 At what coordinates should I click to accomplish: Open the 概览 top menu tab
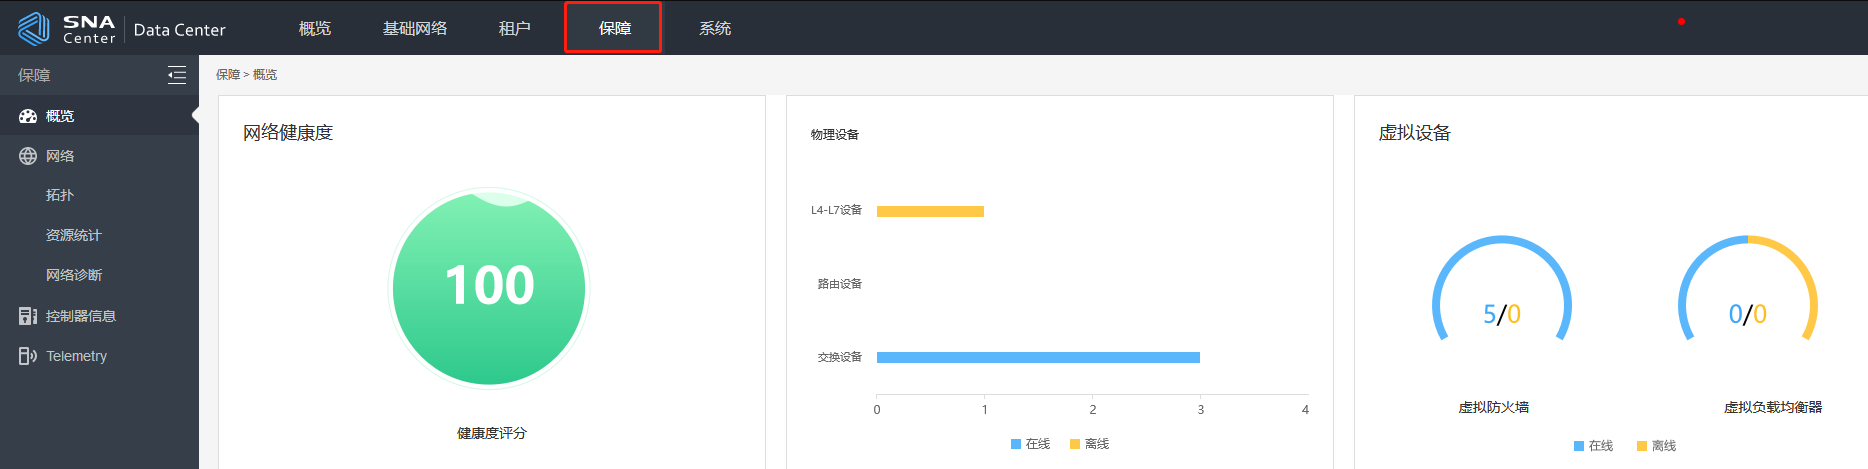pos(315,29)
